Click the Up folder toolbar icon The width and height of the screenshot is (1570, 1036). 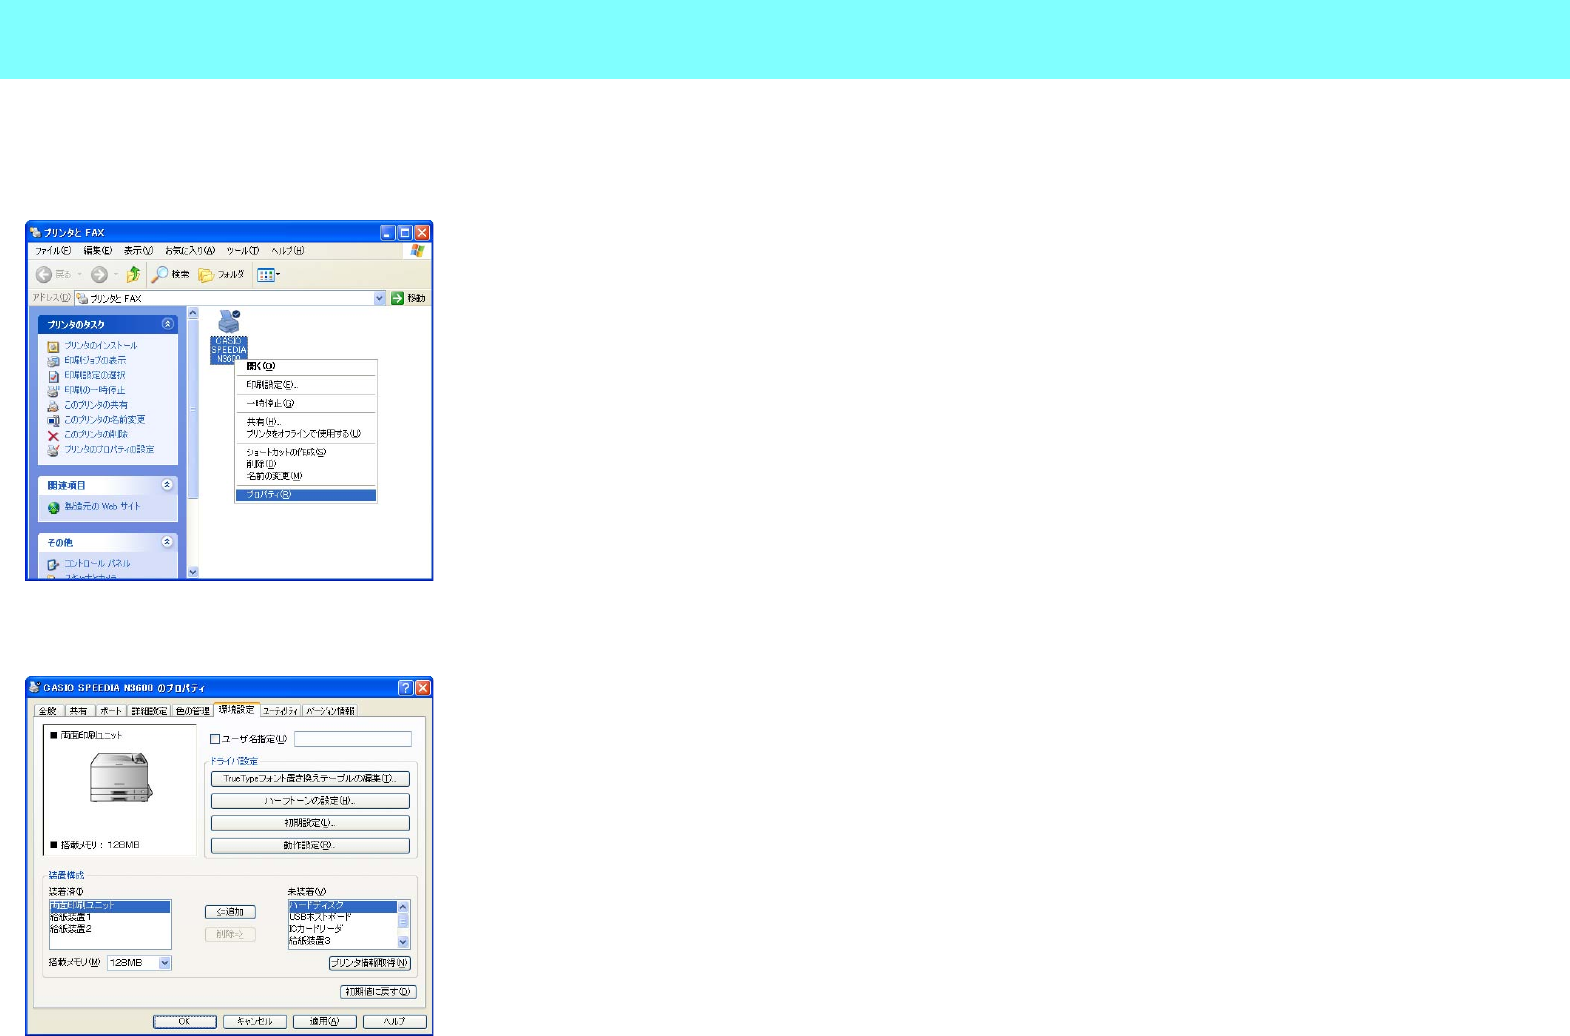click(133, 275)
